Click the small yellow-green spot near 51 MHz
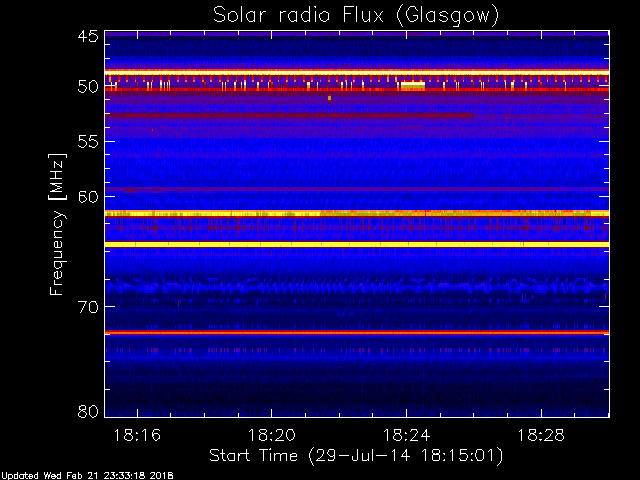This screenshot has width=640, height=480. click(329, 98)
